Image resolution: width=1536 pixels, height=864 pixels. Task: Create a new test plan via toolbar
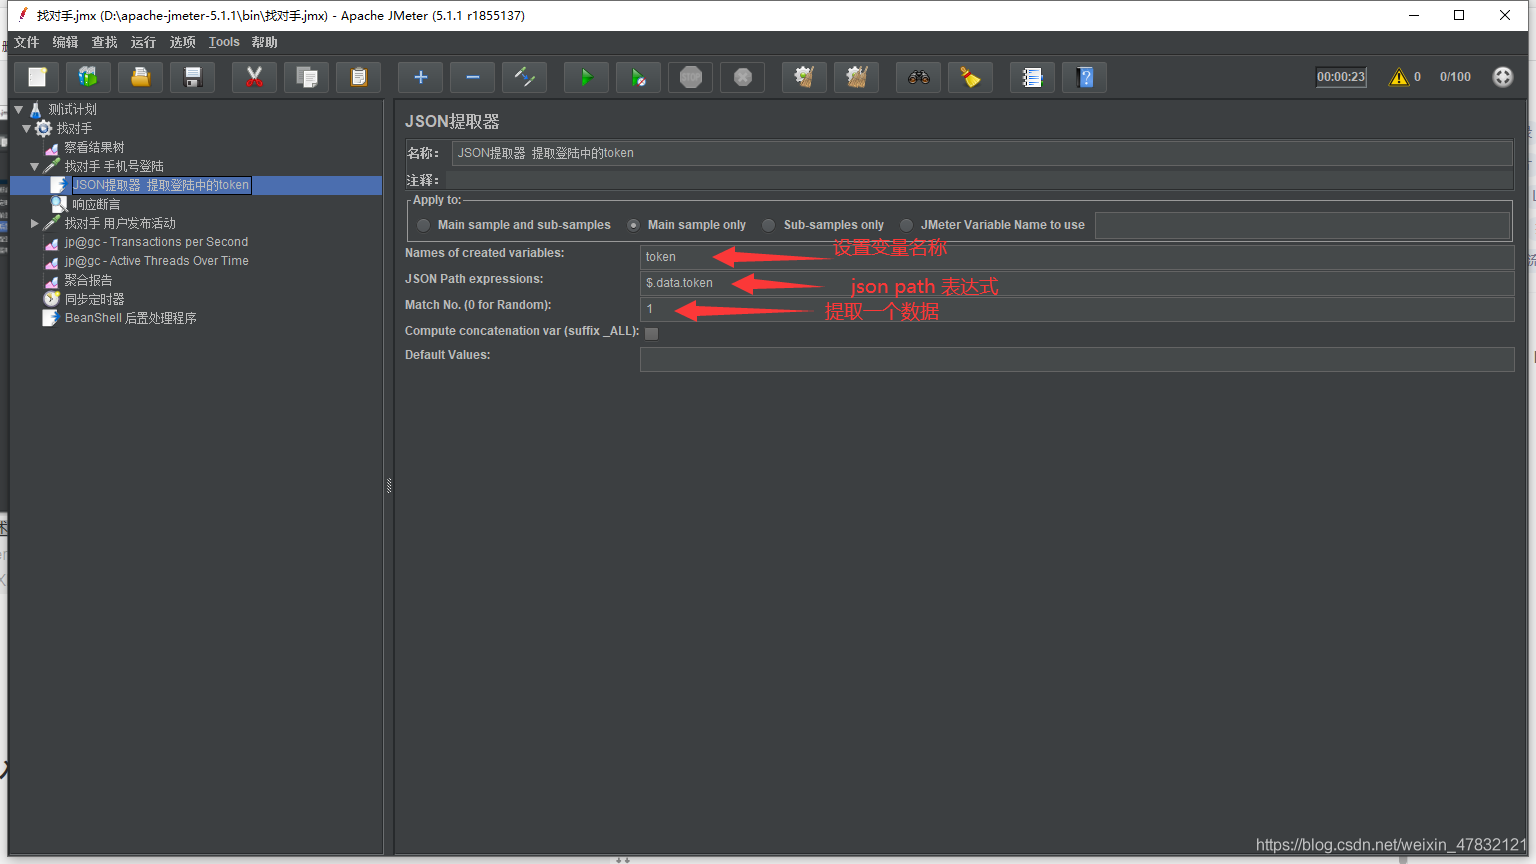[37, 77]
